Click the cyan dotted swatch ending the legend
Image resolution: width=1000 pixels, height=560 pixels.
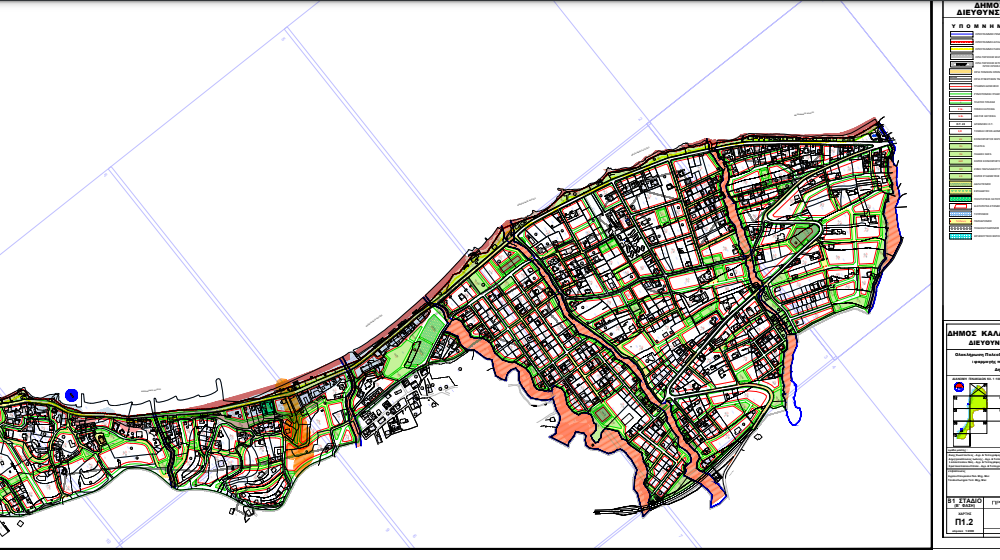(960, 236)
